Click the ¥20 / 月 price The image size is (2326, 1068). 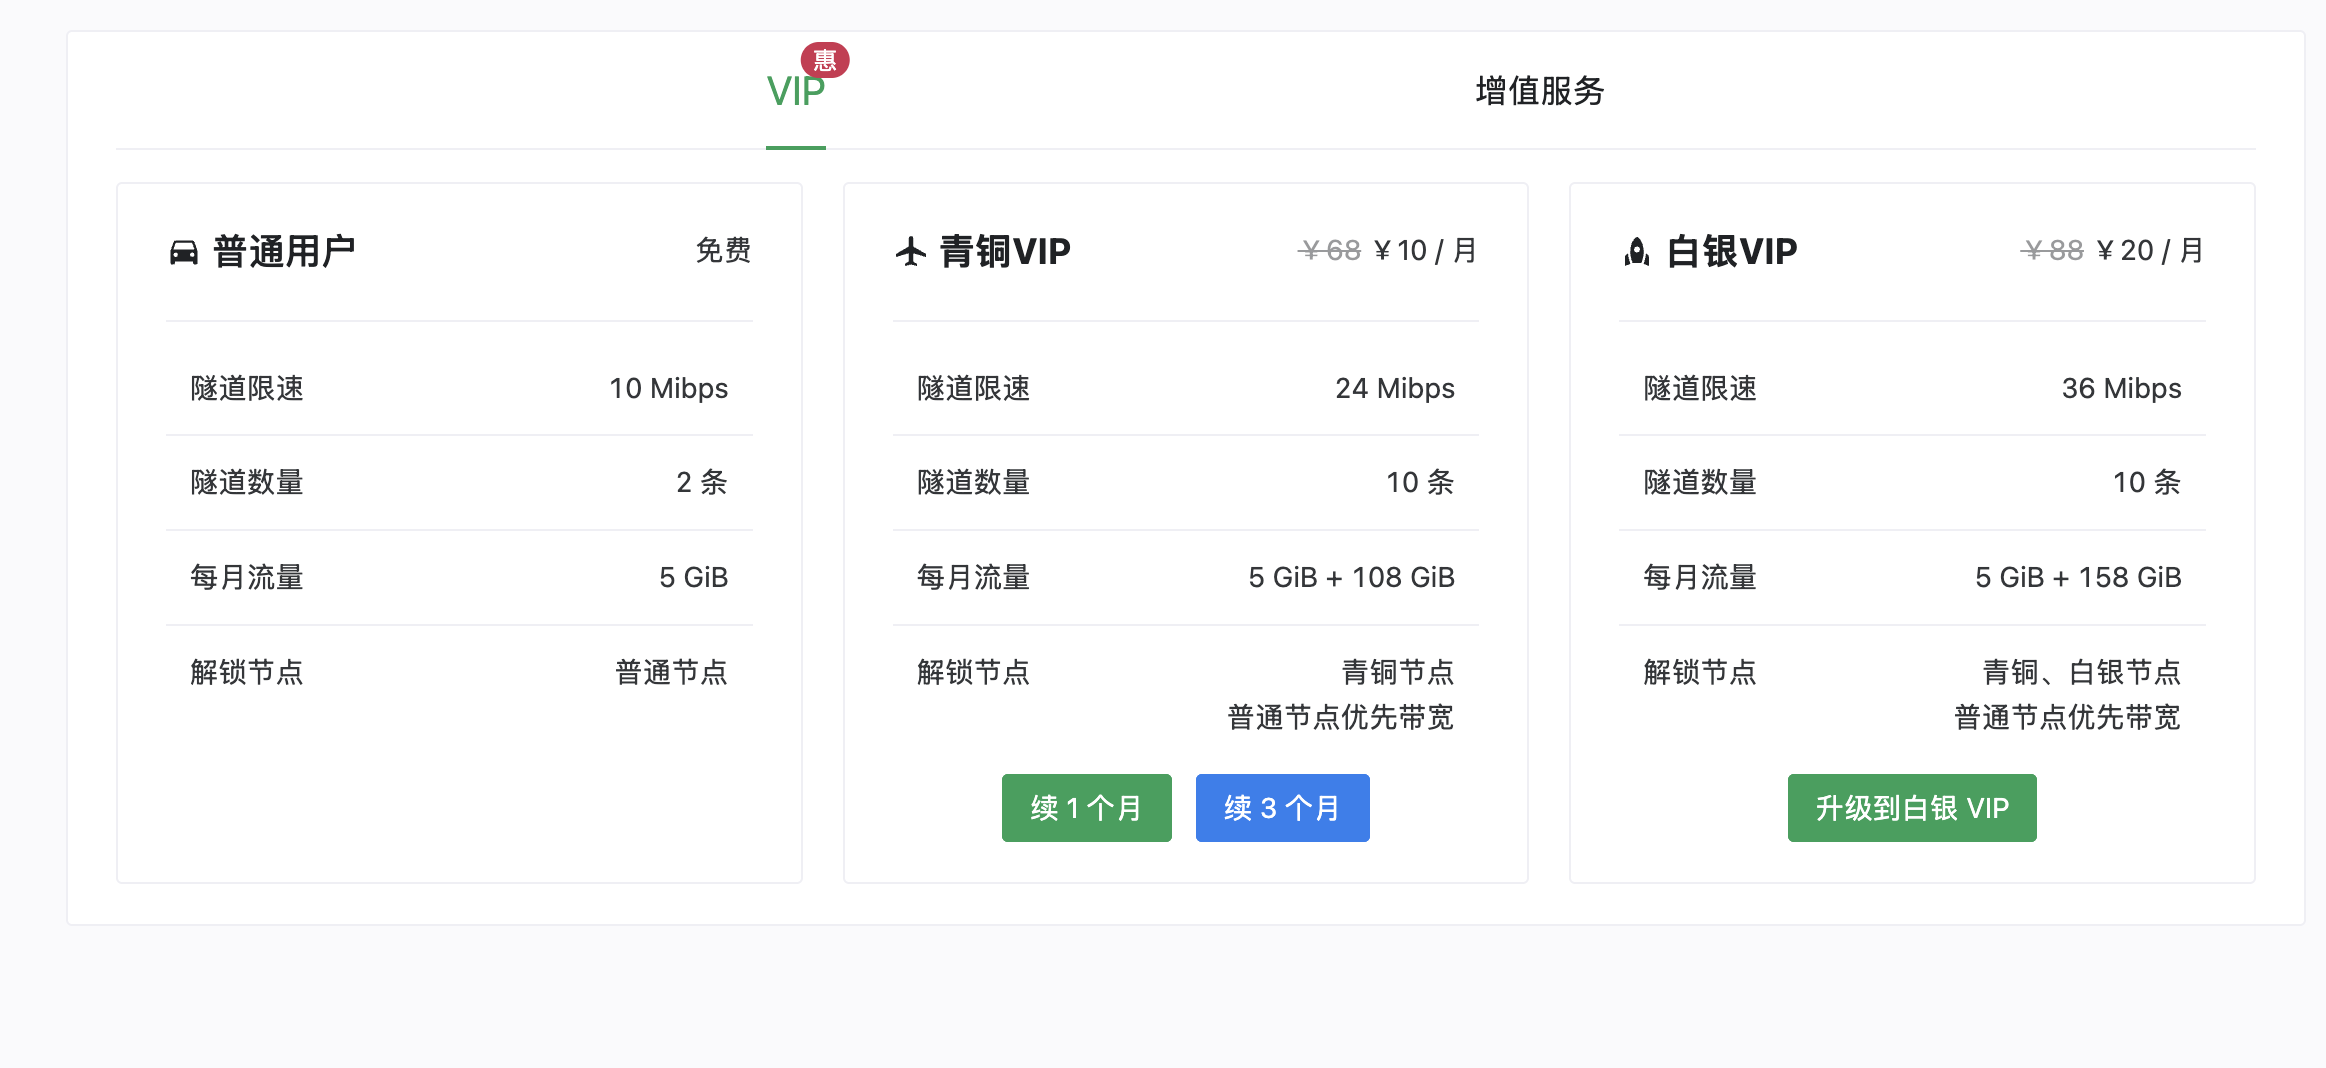point(2149,250)
